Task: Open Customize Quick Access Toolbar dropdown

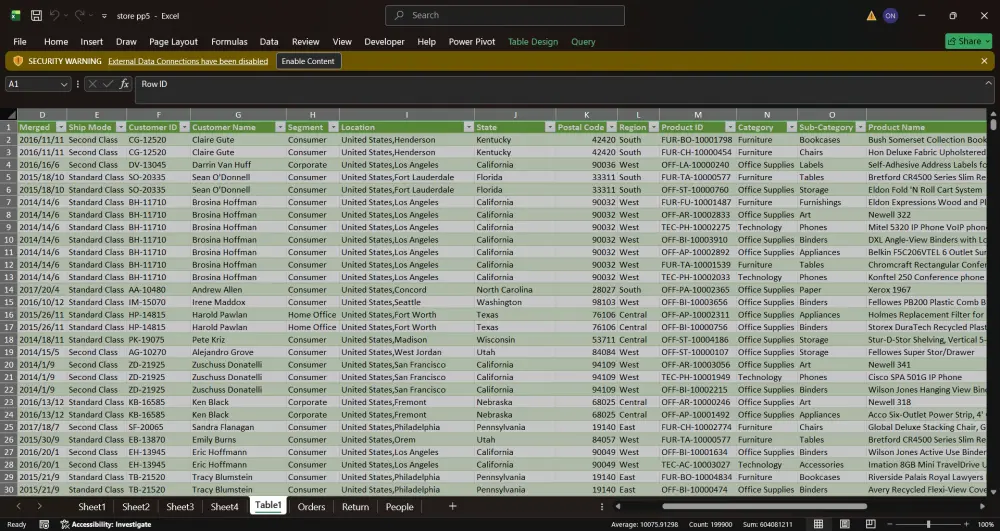Action: tap(104, 16)
